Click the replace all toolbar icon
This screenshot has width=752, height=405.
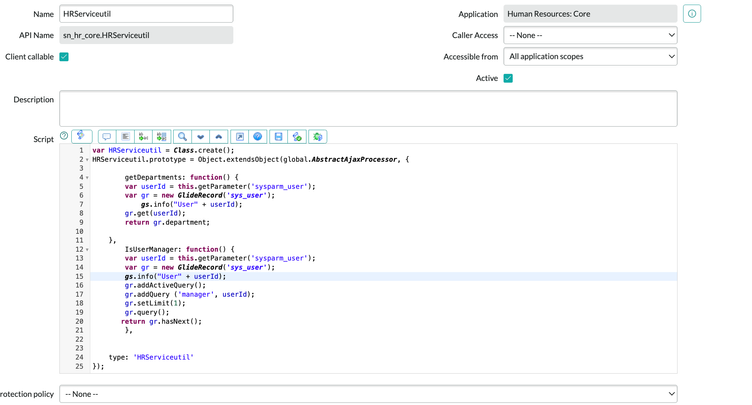coord(162,137)
